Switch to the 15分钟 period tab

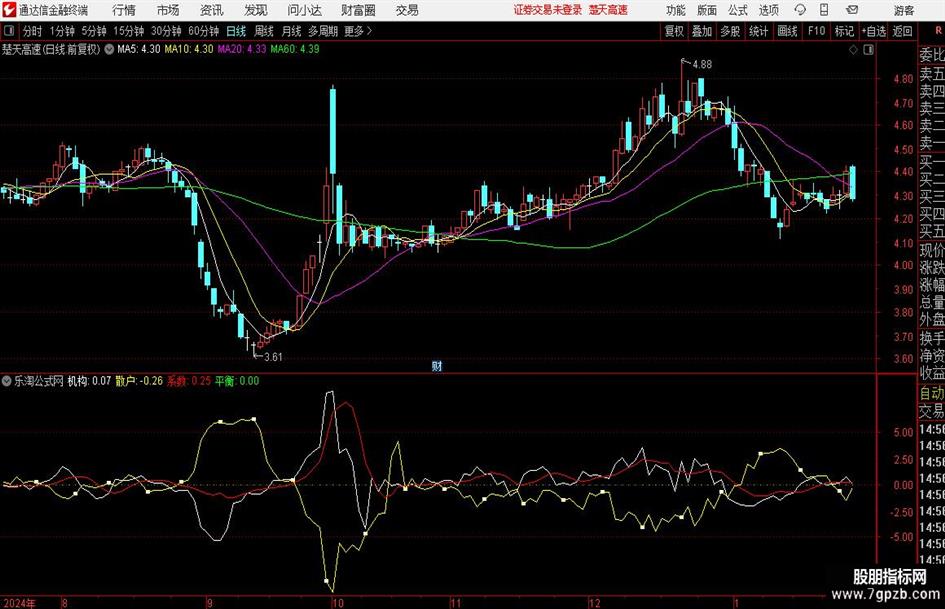129,31
